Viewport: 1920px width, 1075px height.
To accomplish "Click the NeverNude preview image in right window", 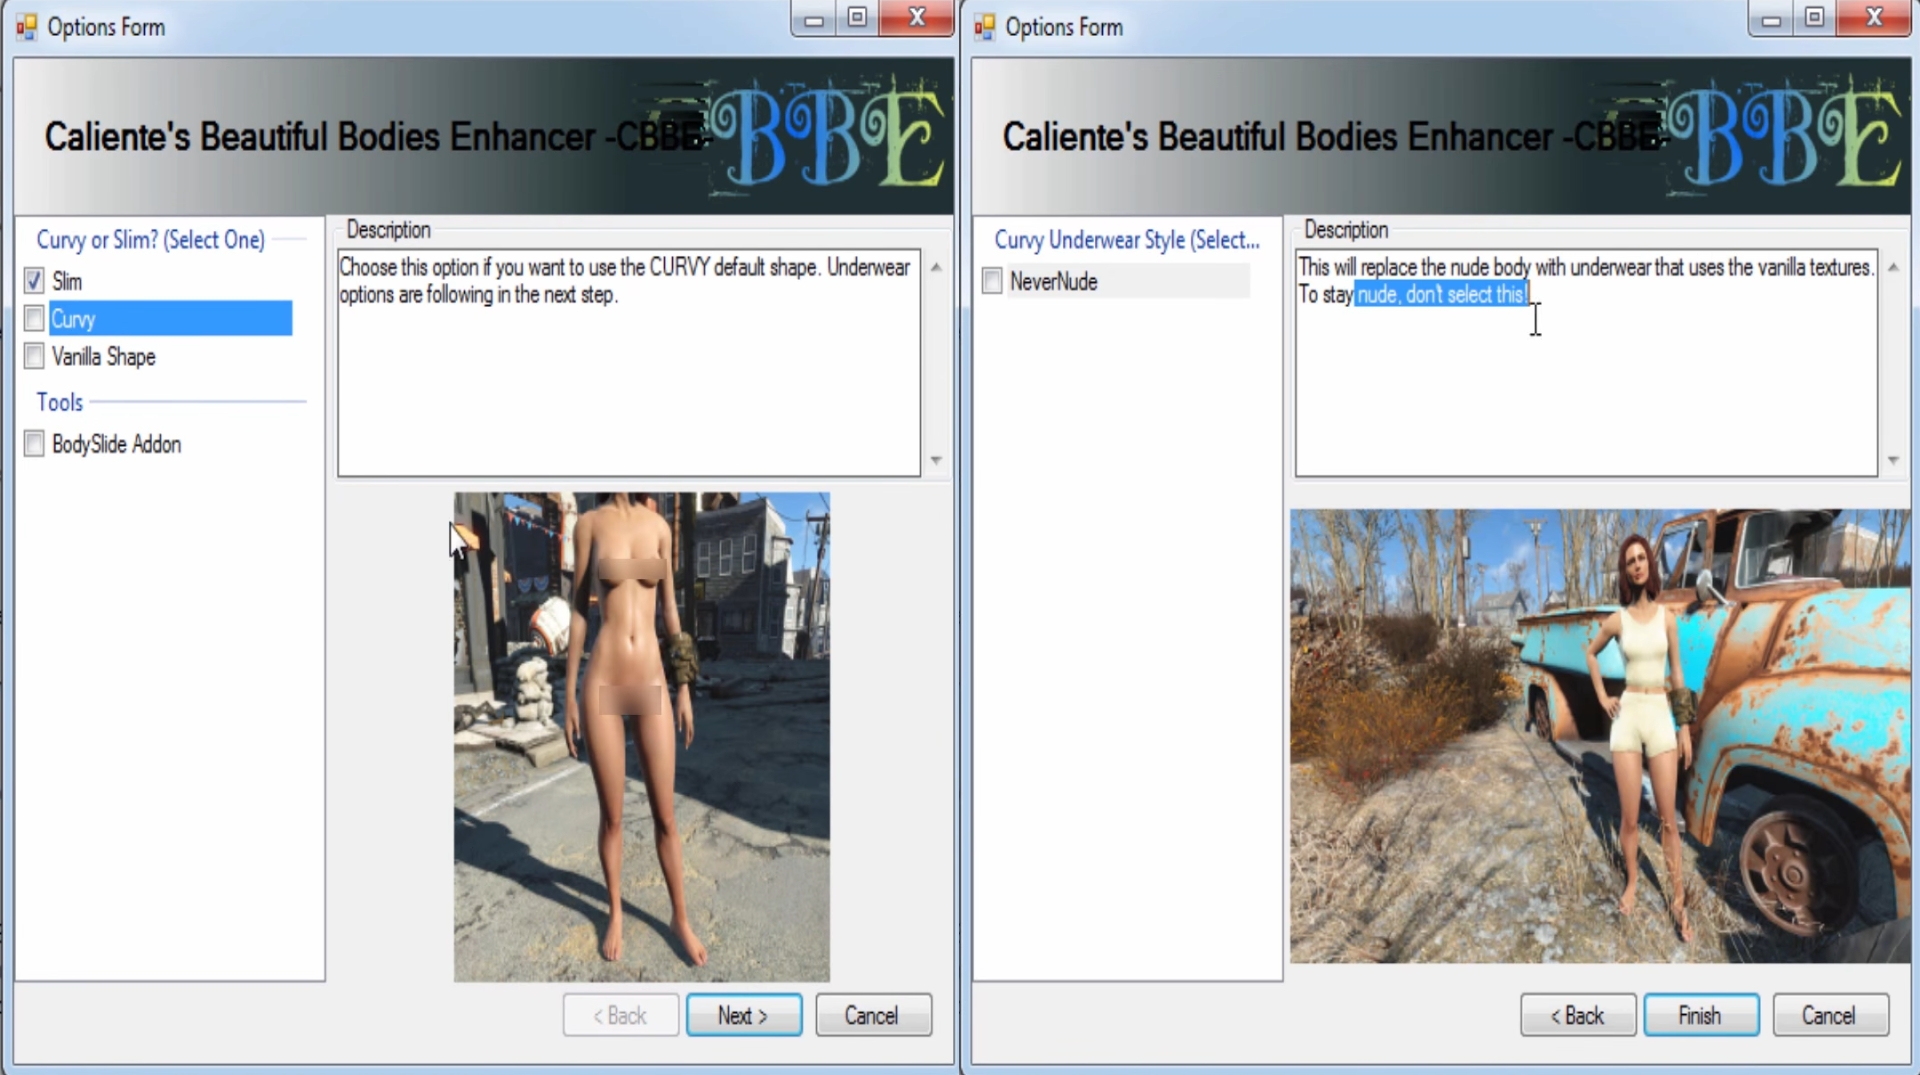I will coord(1600,736).
